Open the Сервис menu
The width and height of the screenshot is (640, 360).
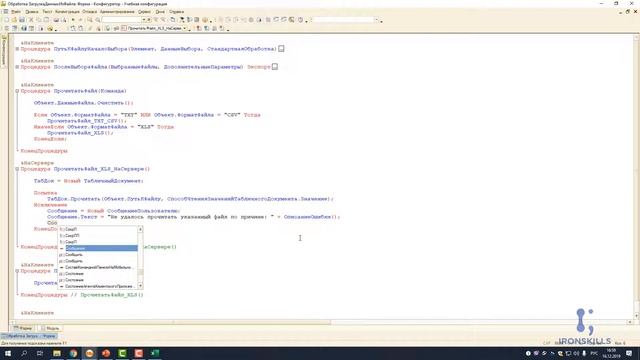[144, 11]
